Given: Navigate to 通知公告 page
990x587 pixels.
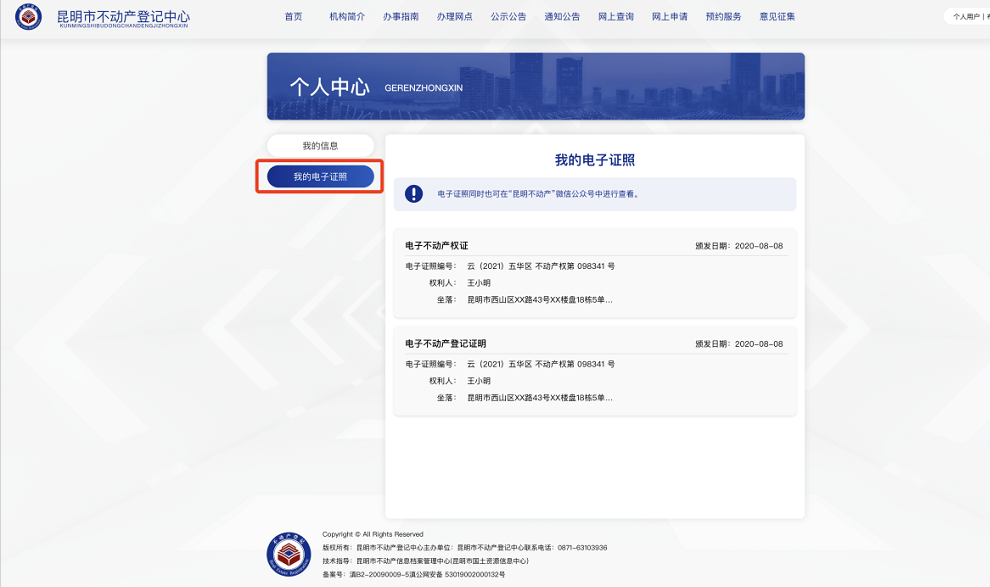Looking at the screenshot, I should [x=562, y=17].
